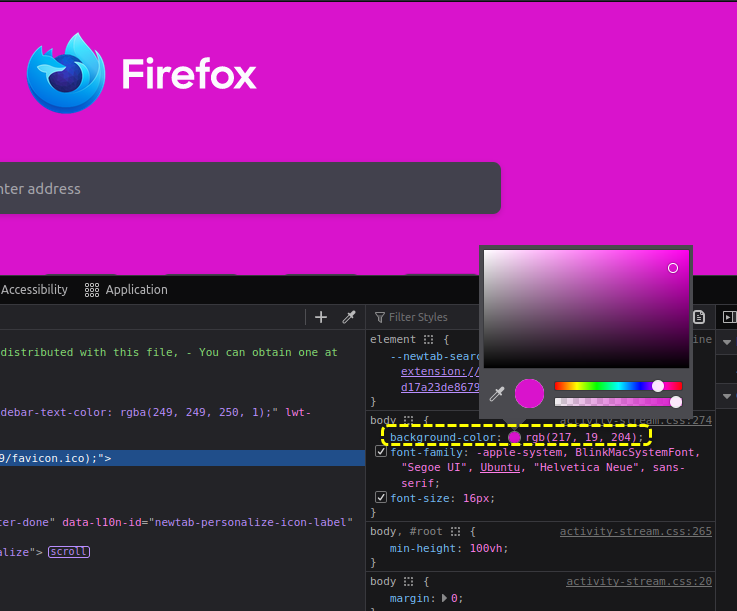Image resolution: width=737 pixels, height=611 pixels.
Task: Toggle font-family declaration checkbox
Action: (x=381, y=452)
